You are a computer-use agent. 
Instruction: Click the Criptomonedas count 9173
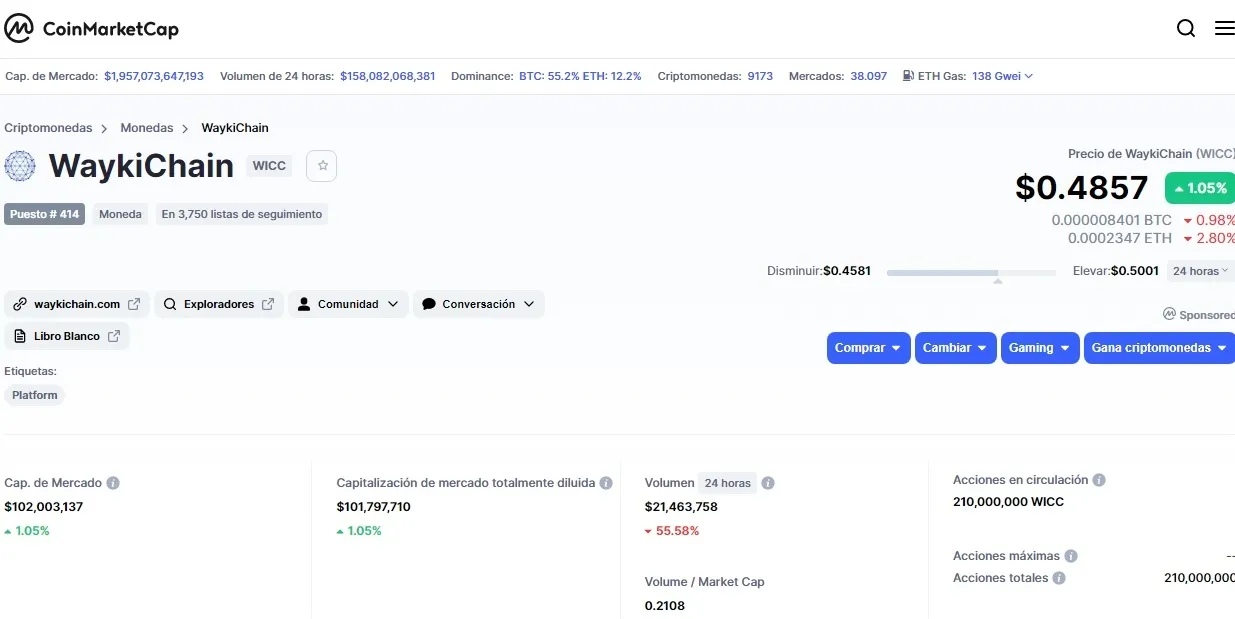tap(760, 76)
